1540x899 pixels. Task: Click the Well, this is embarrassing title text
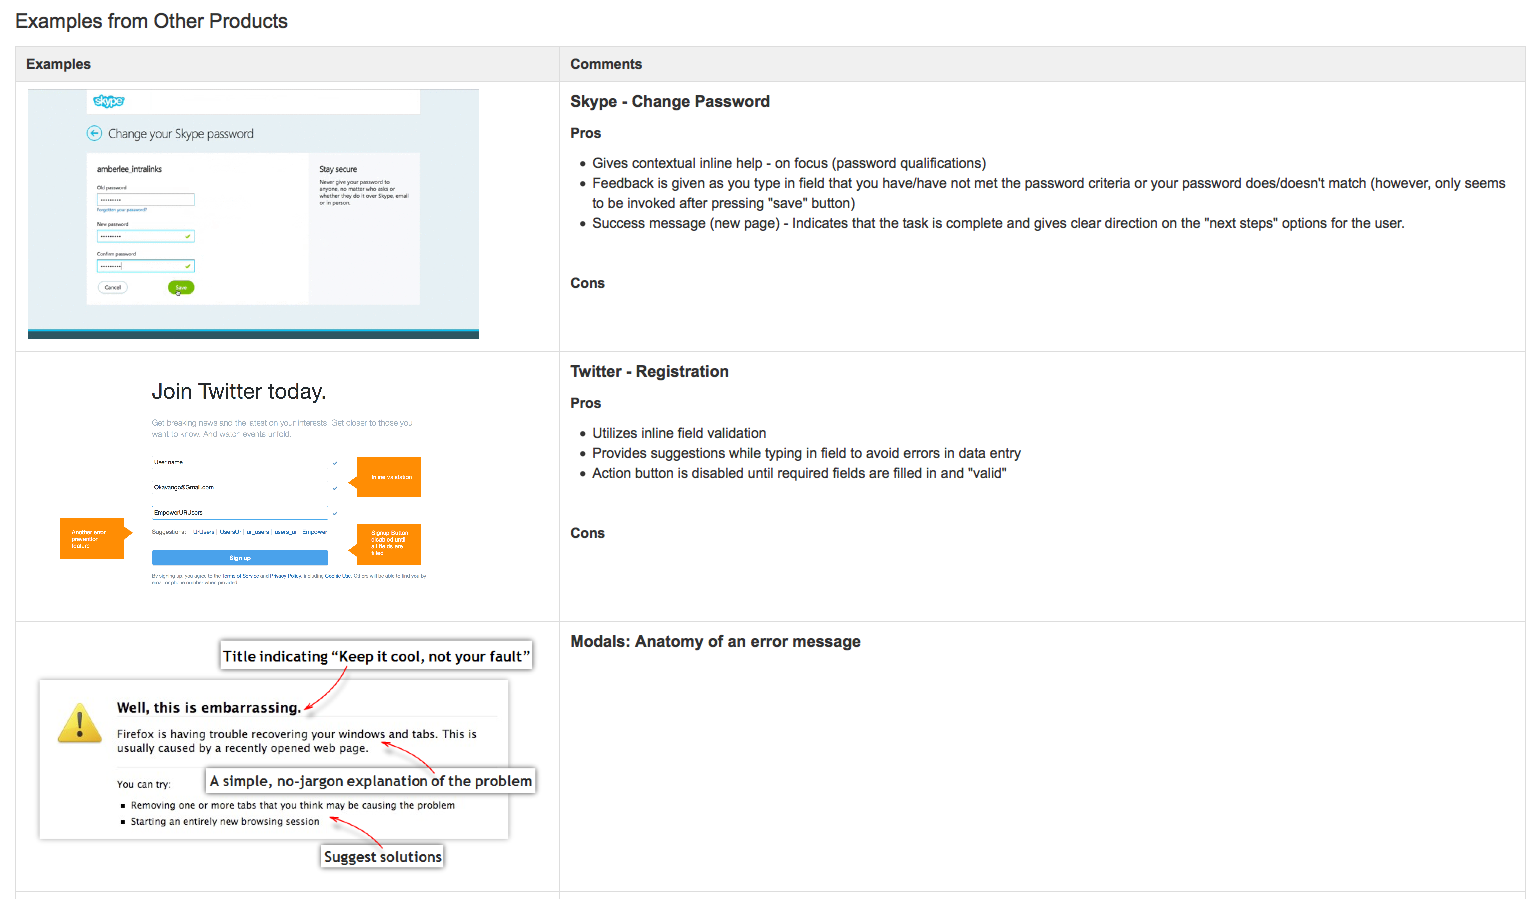pos(208,707)
